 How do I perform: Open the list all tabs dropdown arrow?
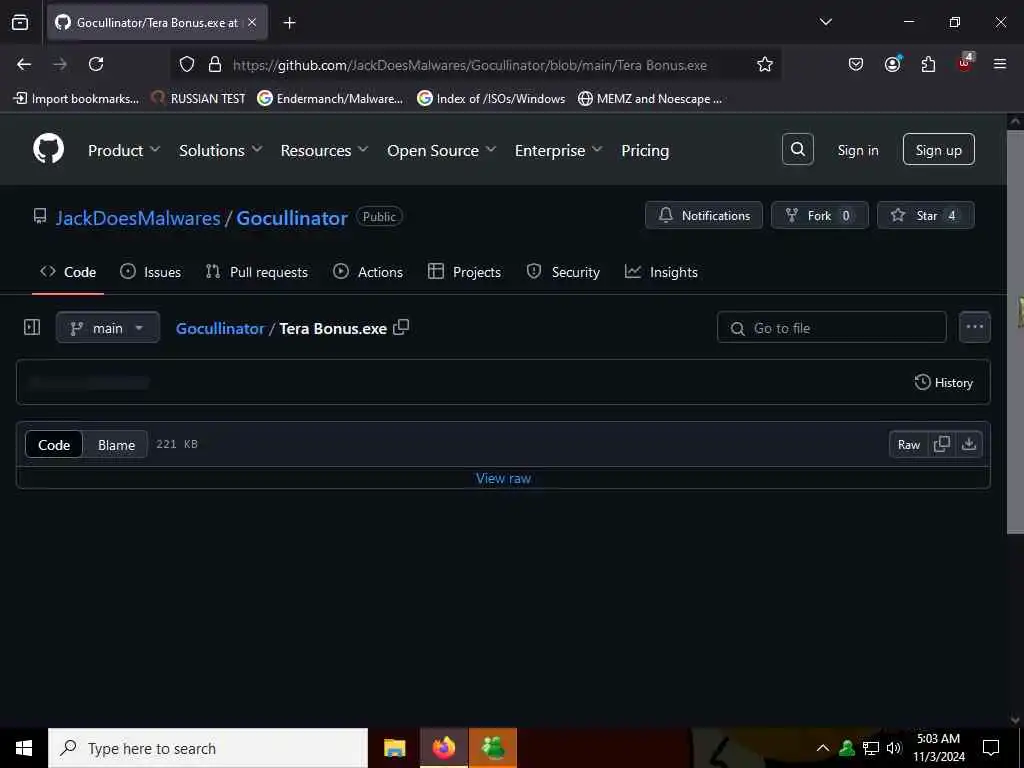click(x=826, y=22)
